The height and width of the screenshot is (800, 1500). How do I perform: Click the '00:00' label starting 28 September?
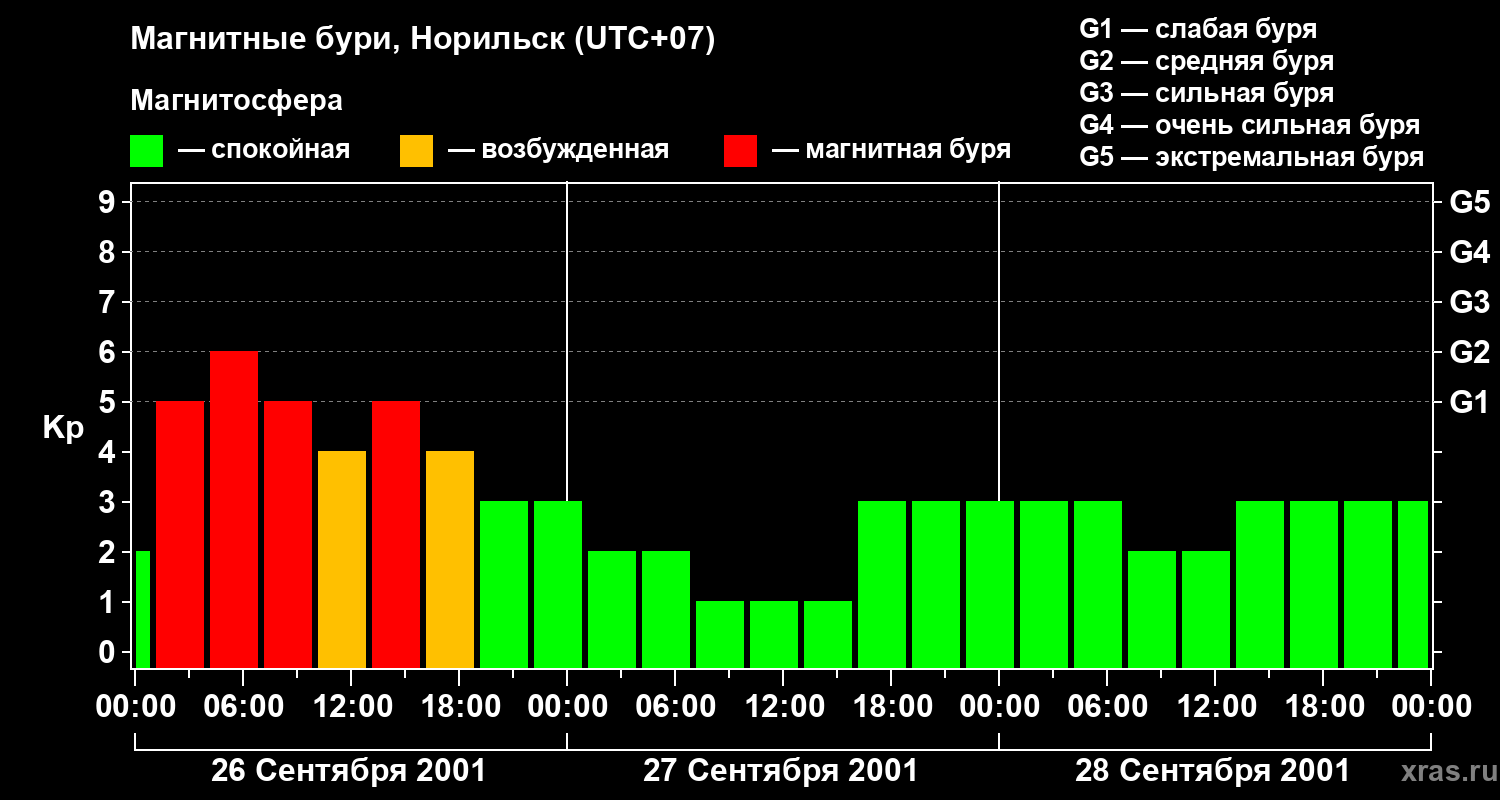[x=999, y=707]
